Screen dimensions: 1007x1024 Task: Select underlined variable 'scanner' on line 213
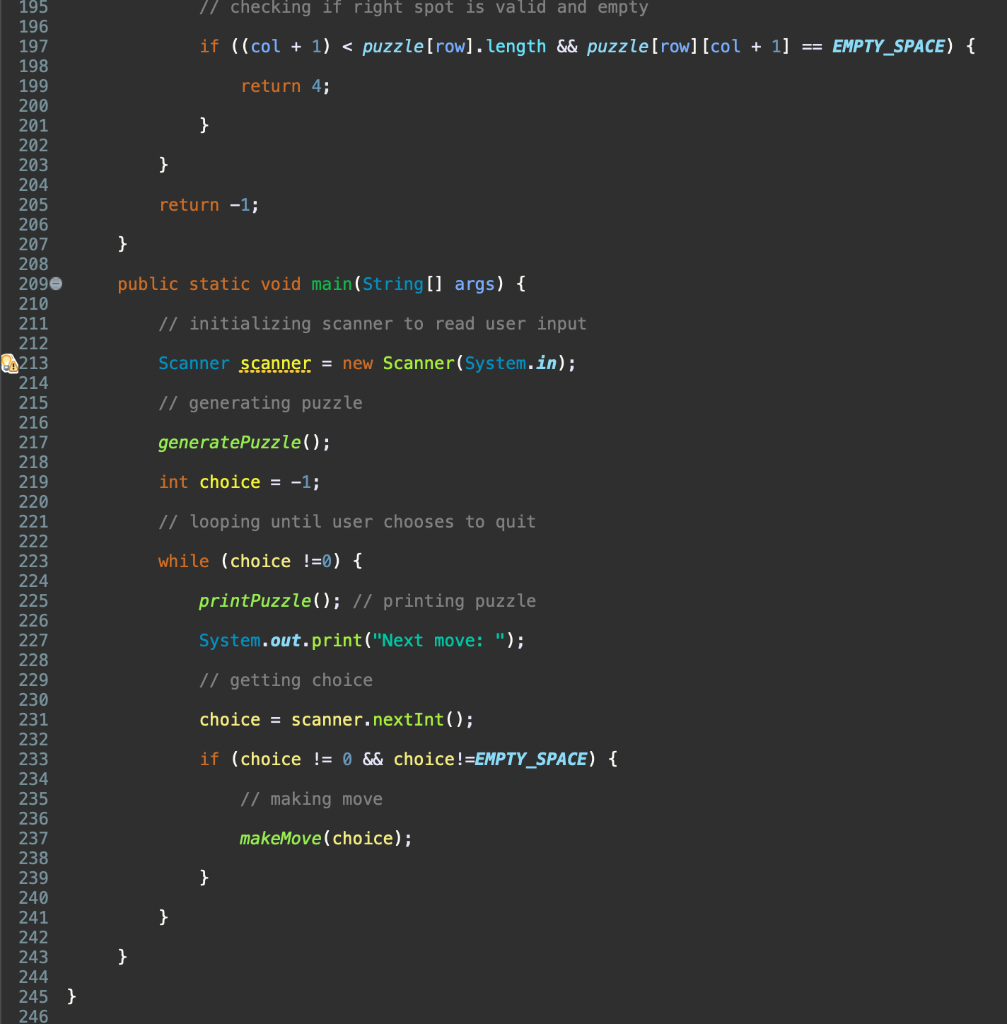(x=276, y=363)
